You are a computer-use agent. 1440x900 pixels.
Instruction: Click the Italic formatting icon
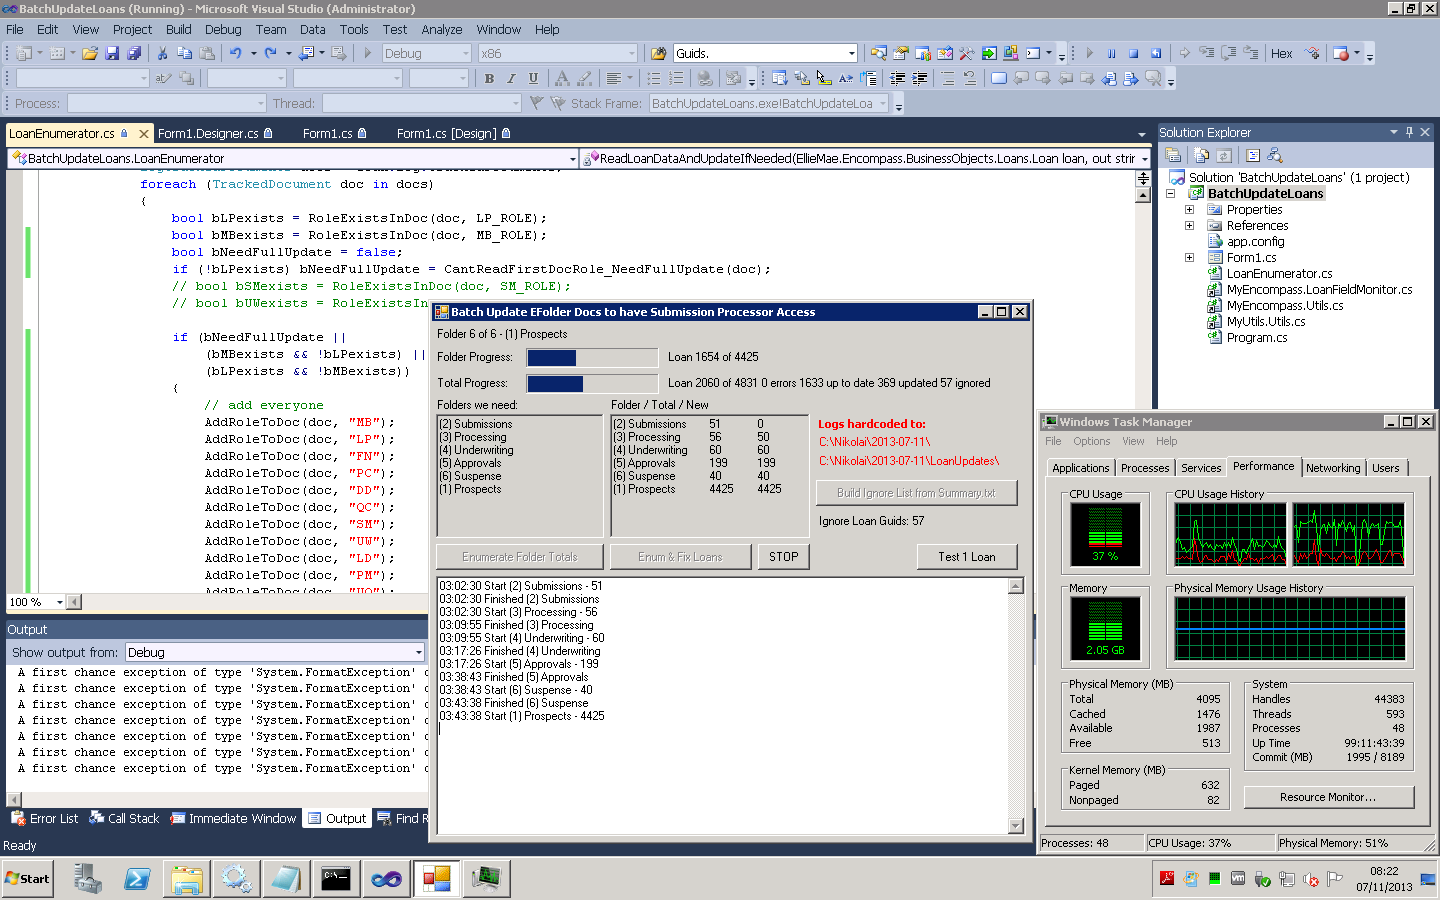[511, 78]
